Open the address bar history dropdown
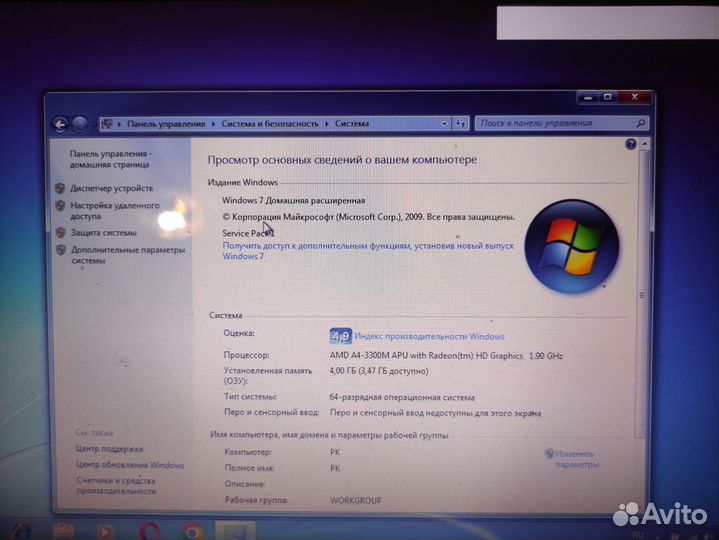Screen dimensions: 719x540 [x=444, y=124]
